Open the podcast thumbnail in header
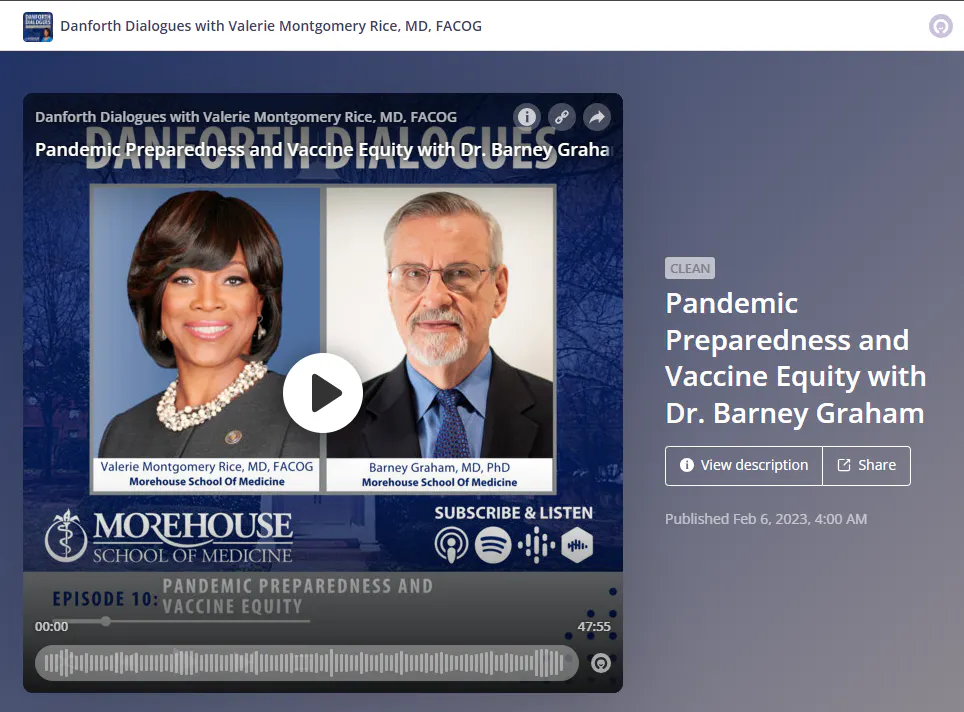The image size is (964, 712). [38, 26]
